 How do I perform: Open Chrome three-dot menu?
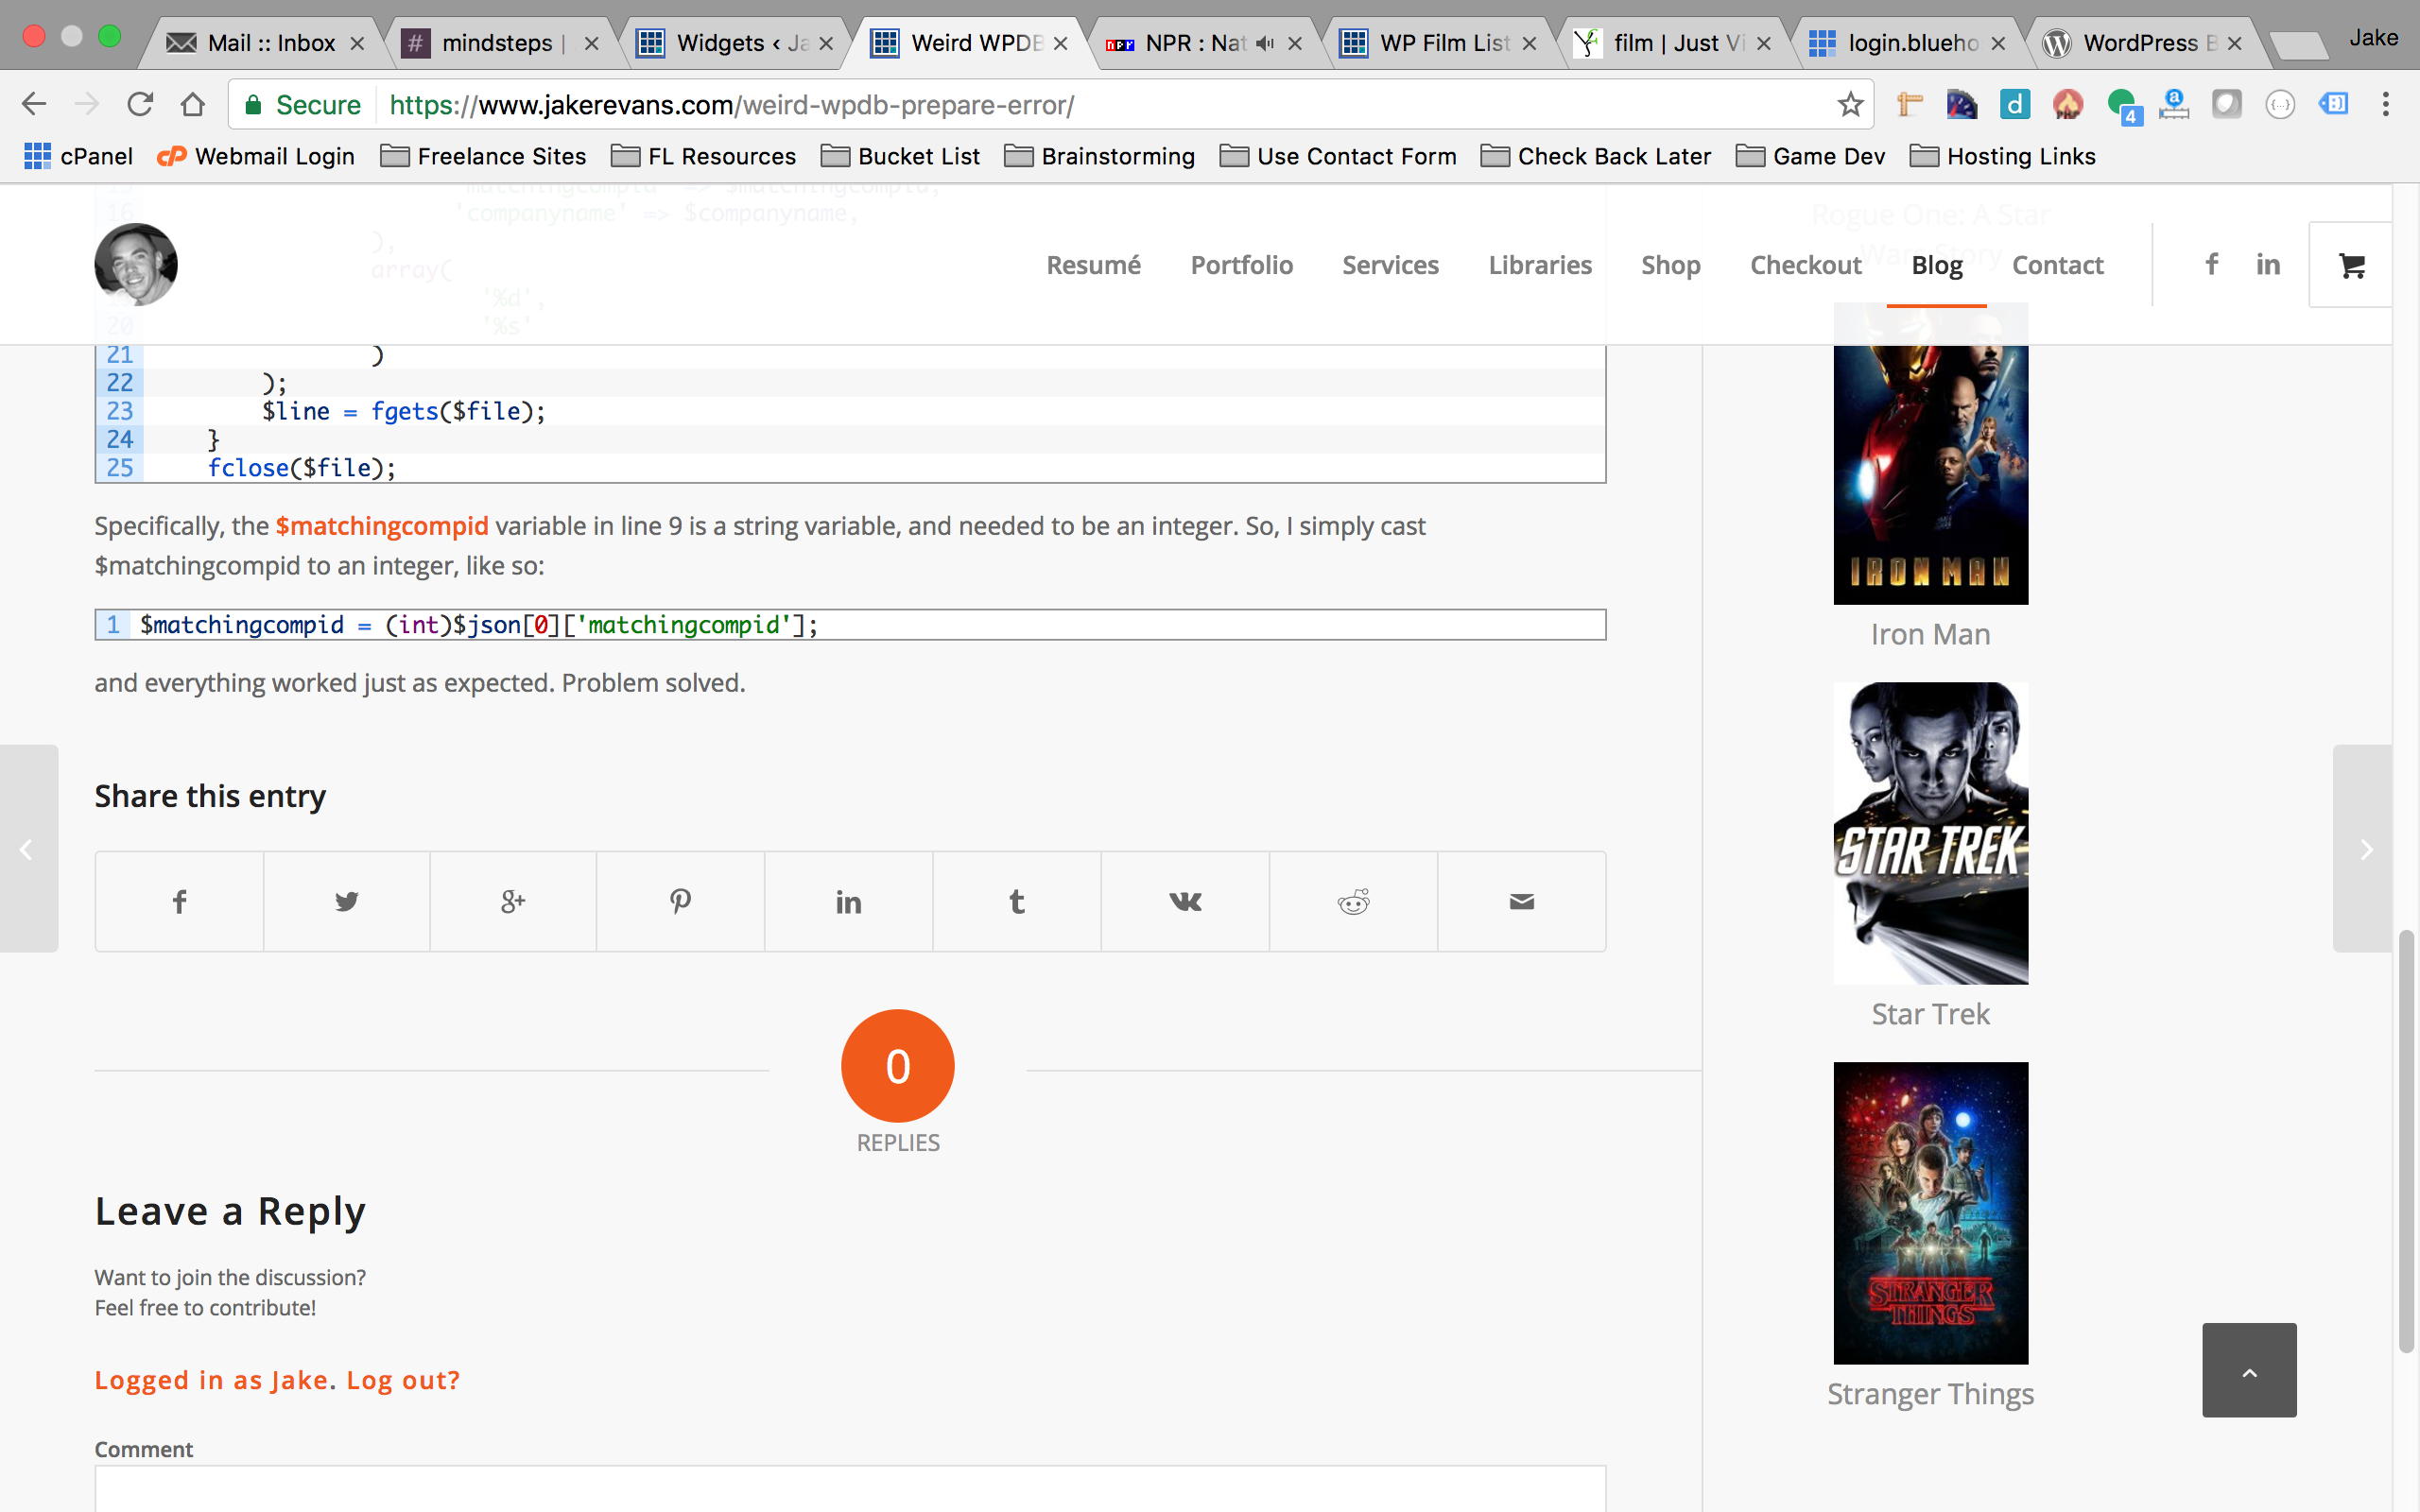tap(2386, 104)
